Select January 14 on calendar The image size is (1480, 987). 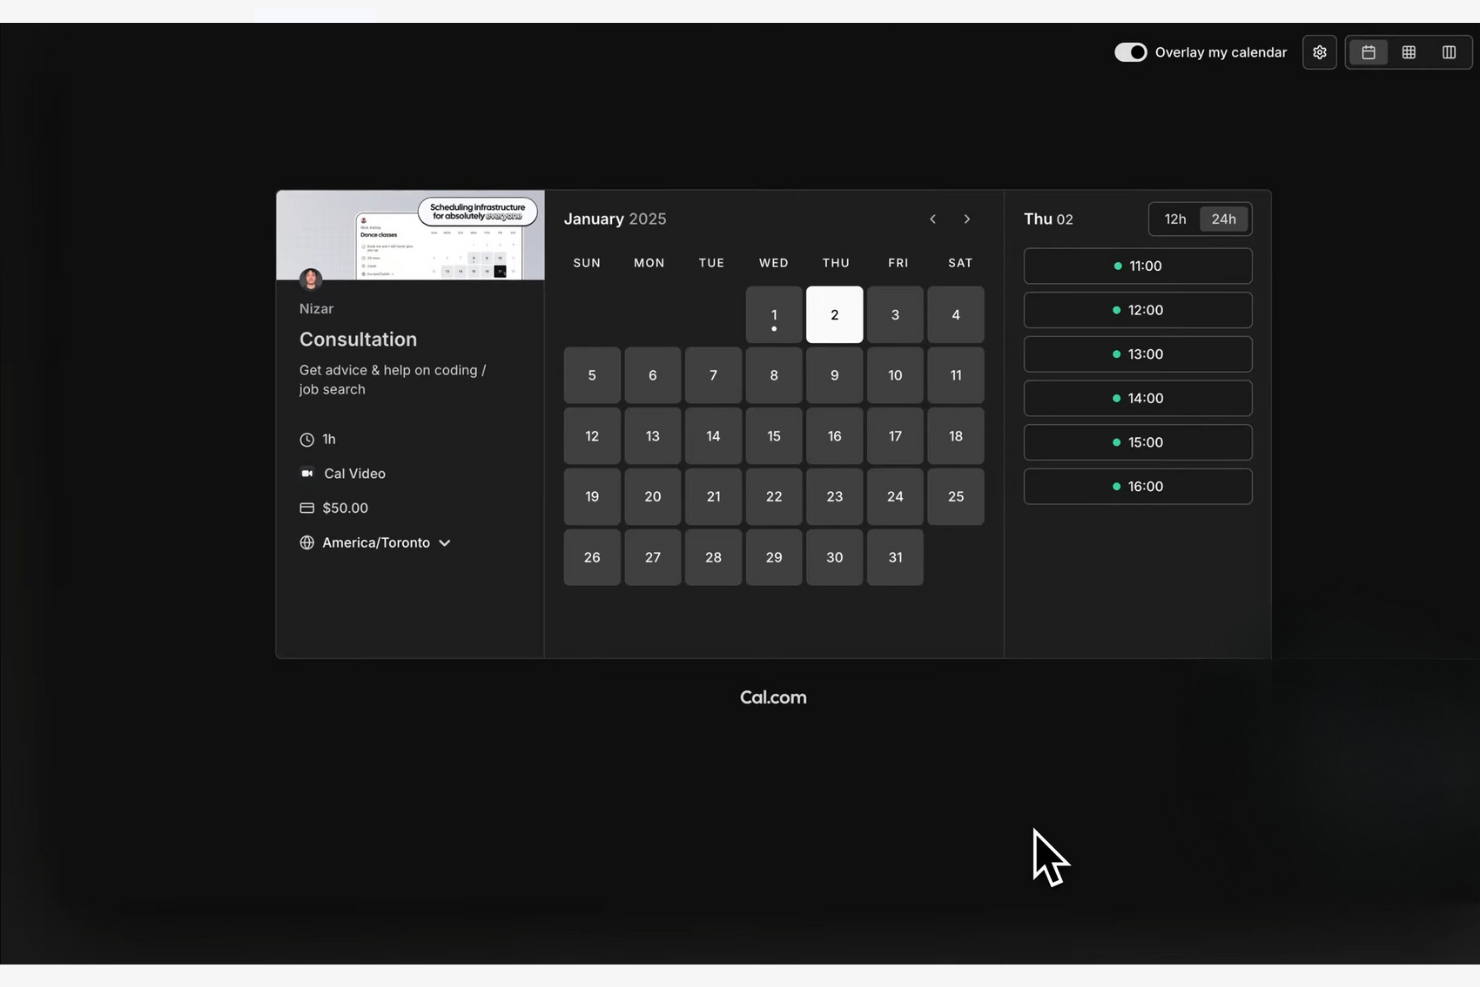(x=713, y=436)
